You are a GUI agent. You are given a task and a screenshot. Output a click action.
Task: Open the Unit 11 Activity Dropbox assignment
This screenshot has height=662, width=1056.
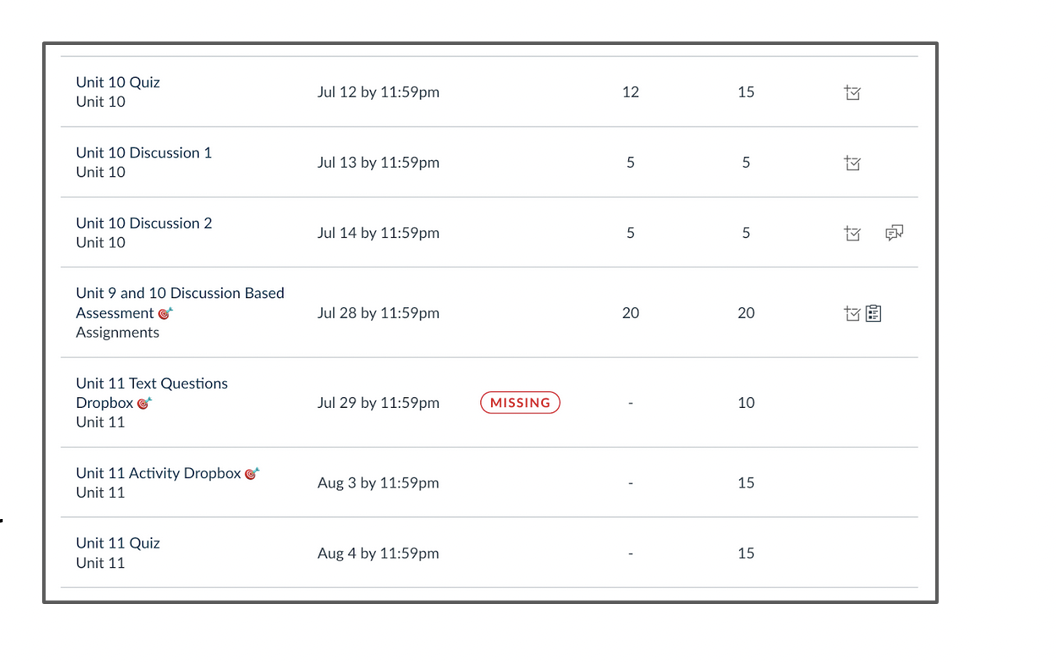click(x=158, y=473)
